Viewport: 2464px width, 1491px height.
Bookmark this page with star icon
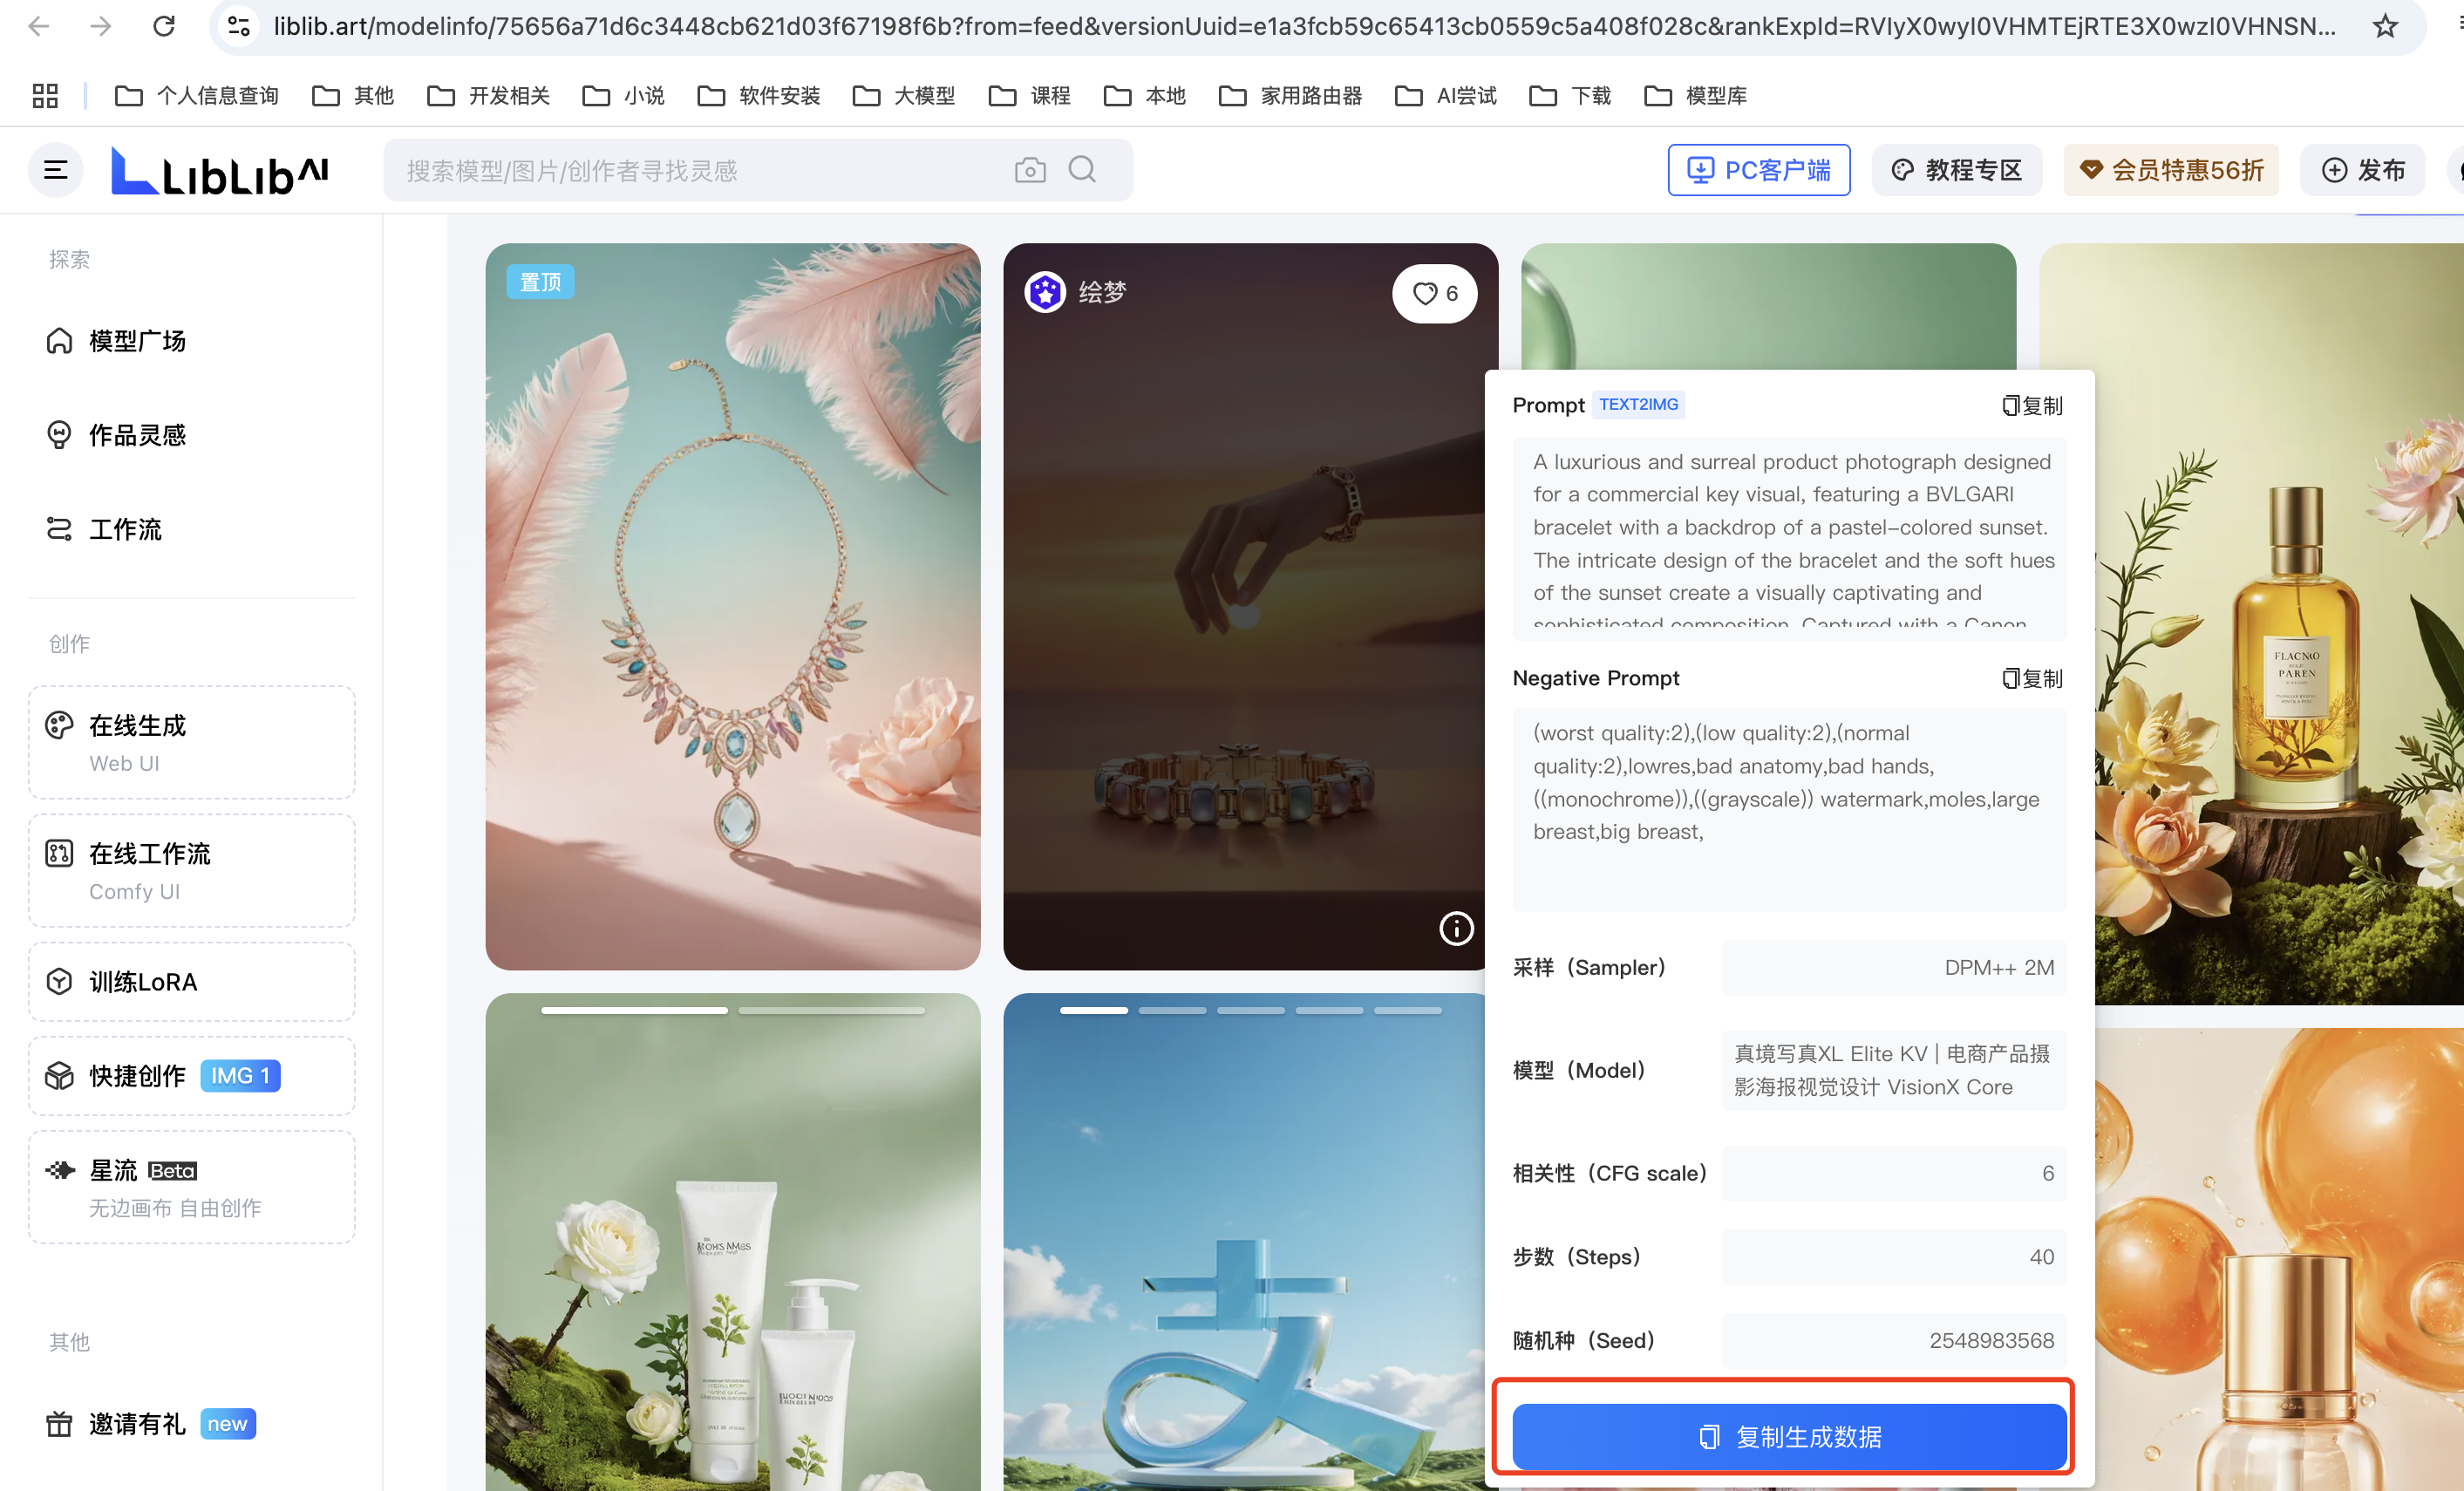coord(2385,26)
